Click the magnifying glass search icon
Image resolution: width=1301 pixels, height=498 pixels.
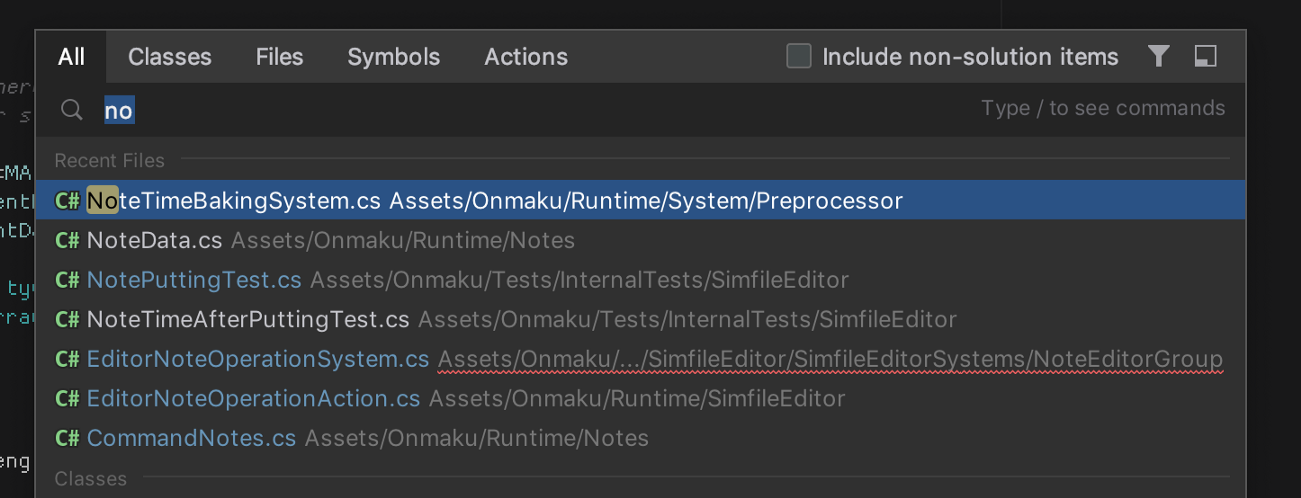pyautogui.click(x=71, y=110)
